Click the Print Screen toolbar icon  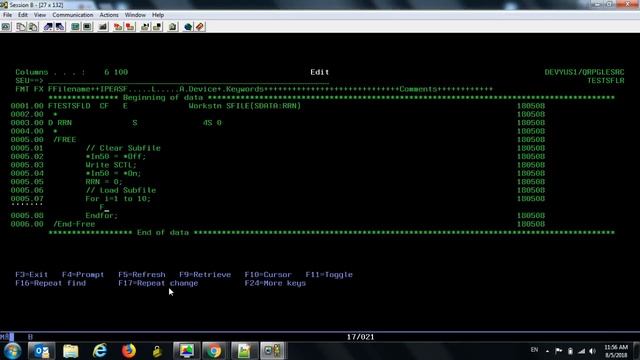(6, 27)
